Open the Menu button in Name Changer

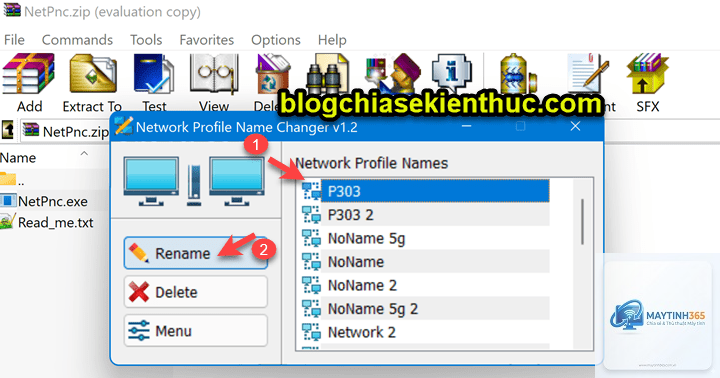coord(196,330)
